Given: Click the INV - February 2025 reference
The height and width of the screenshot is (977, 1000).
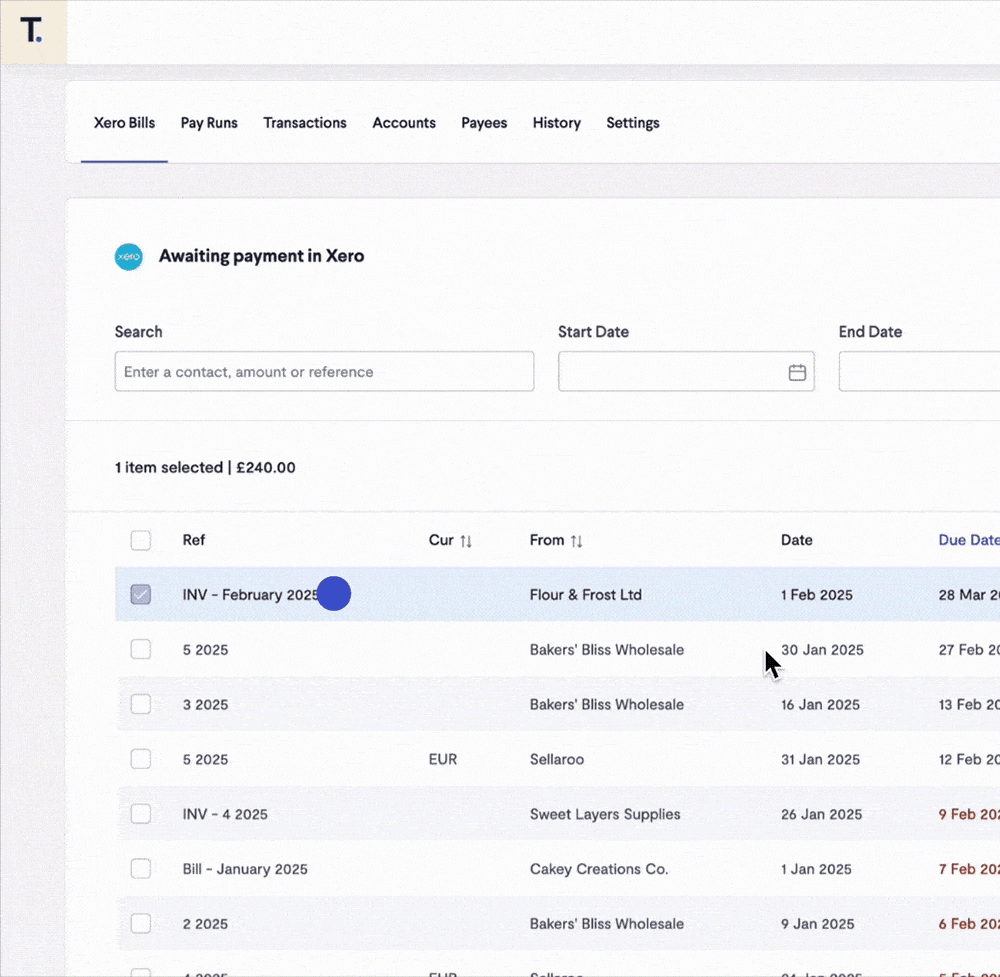Looking at the screenshot, I should [x=250, y=594].
